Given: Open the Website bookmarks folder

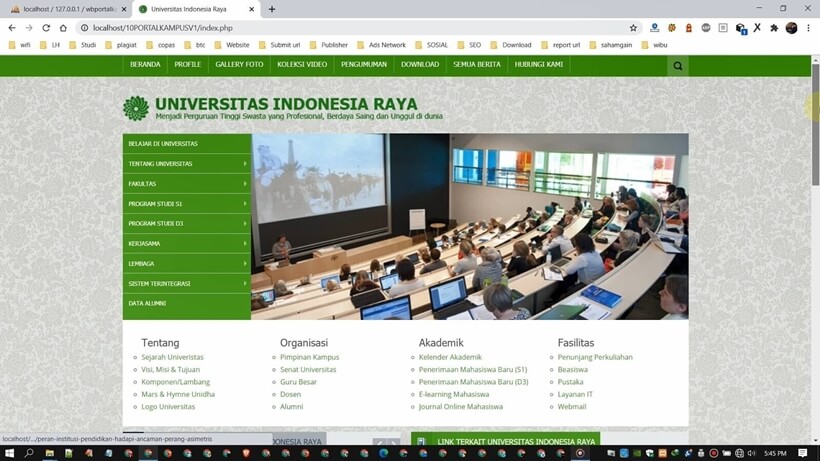Looking at the screenshot, I should point(232,45).
